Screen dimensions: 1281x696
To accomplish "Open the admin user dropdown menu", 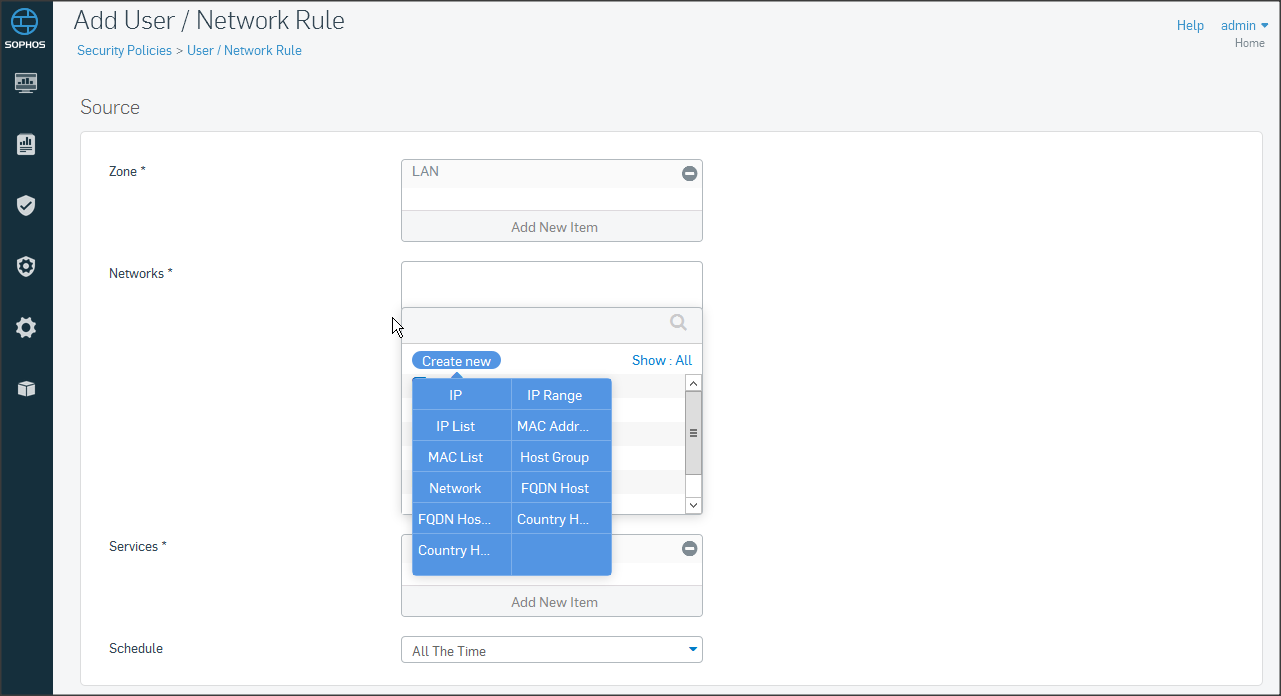I will click(1244, 26).
